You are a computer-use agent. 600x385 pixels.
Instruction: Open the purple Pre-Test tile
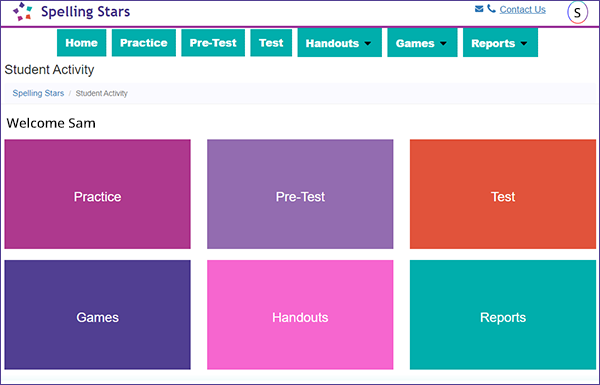[300, 194]
